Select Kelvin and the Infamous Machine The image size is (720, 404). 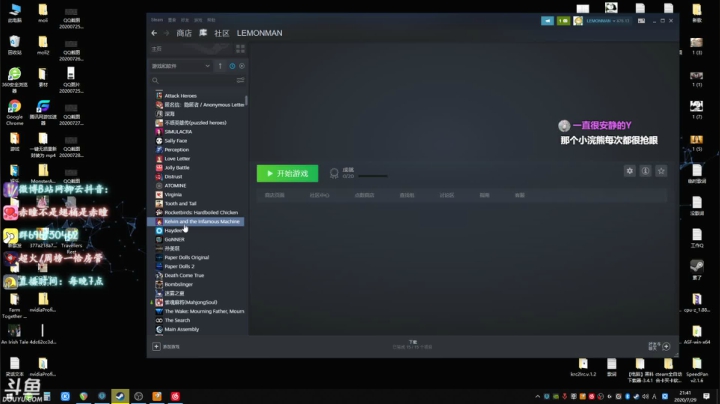pyautogui.click(x=197, y=221)
